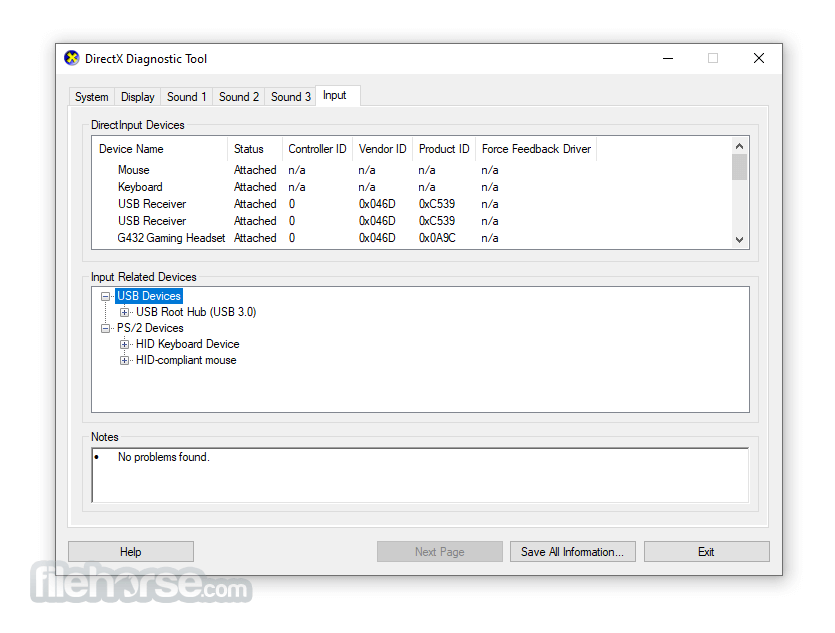Click the device list scroll down arrow
The image size is (835, 633).
tap(739, 240)
